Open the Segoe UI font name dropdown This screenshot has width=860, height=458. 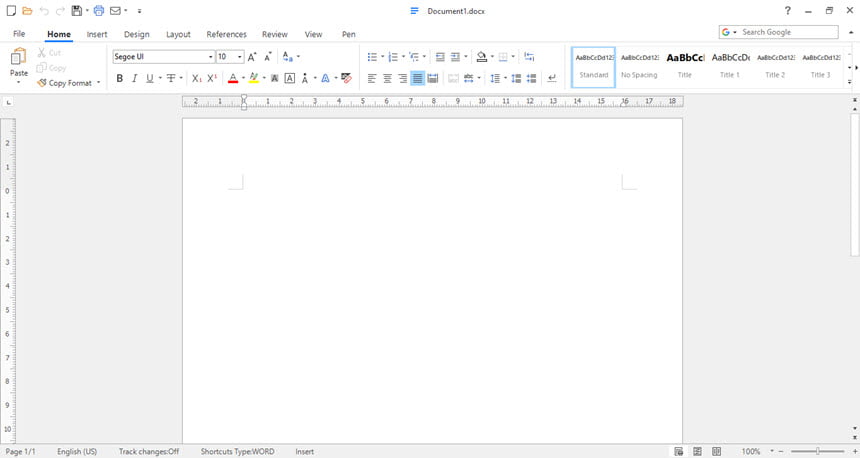point(210,56)
